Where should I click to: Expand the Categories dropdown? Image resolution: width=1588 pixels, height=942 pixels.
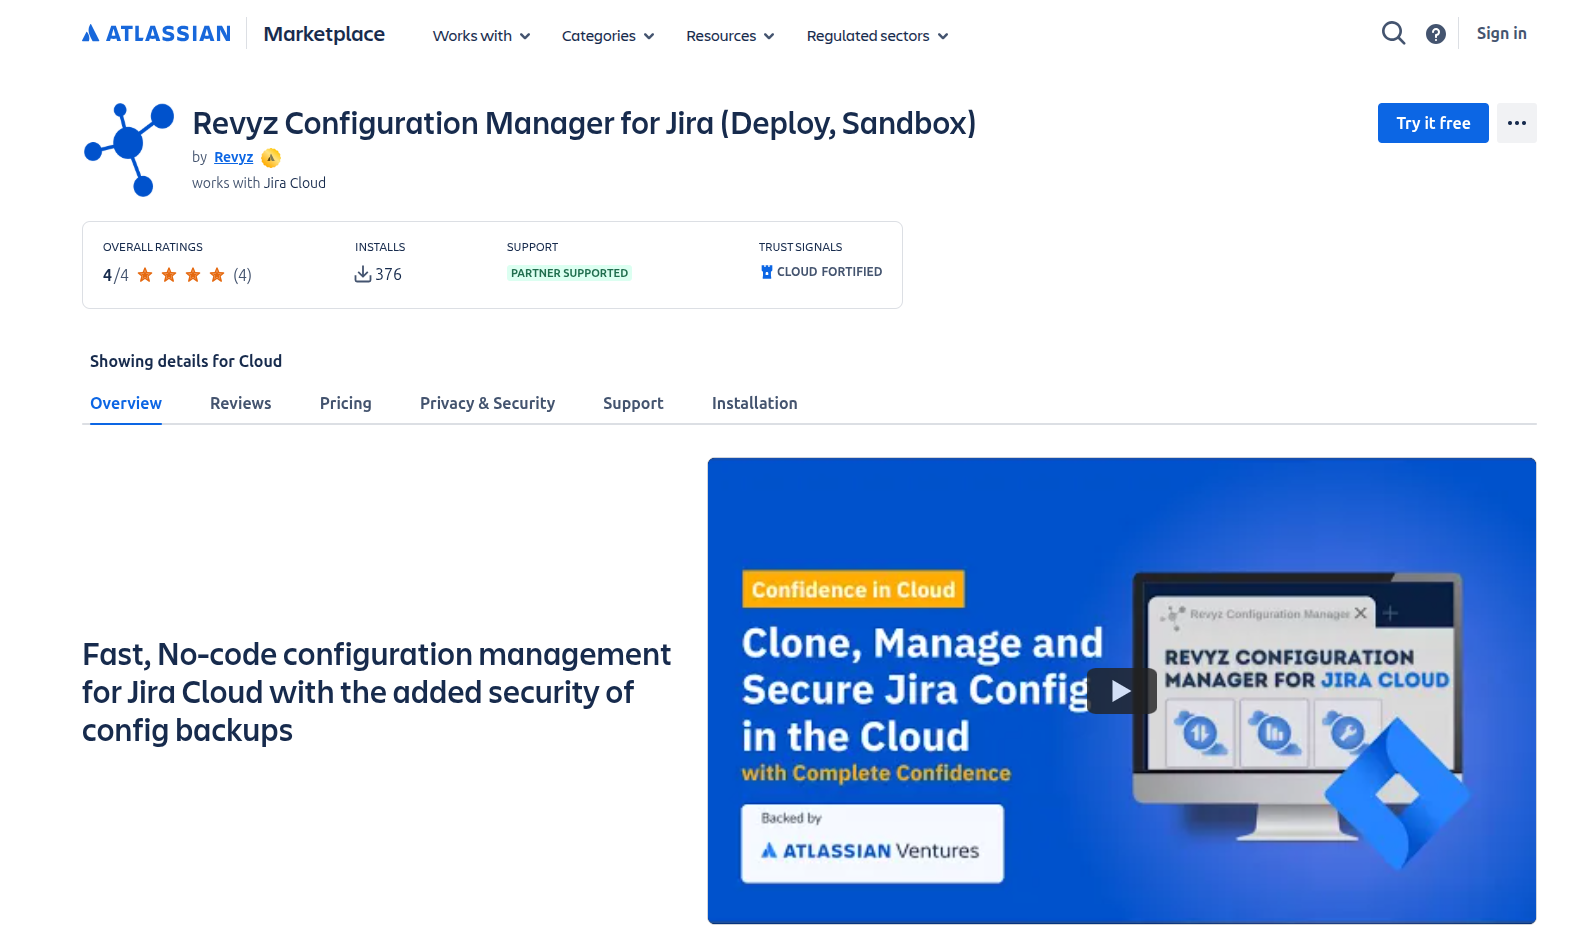[608, 36]
